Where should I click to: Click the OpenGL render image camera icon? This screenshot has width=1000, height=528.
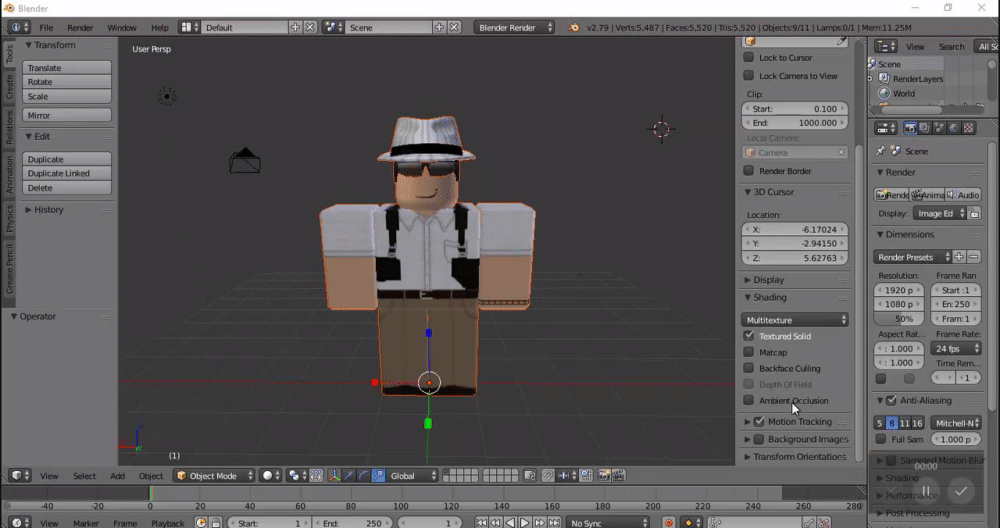coord(604,476)
